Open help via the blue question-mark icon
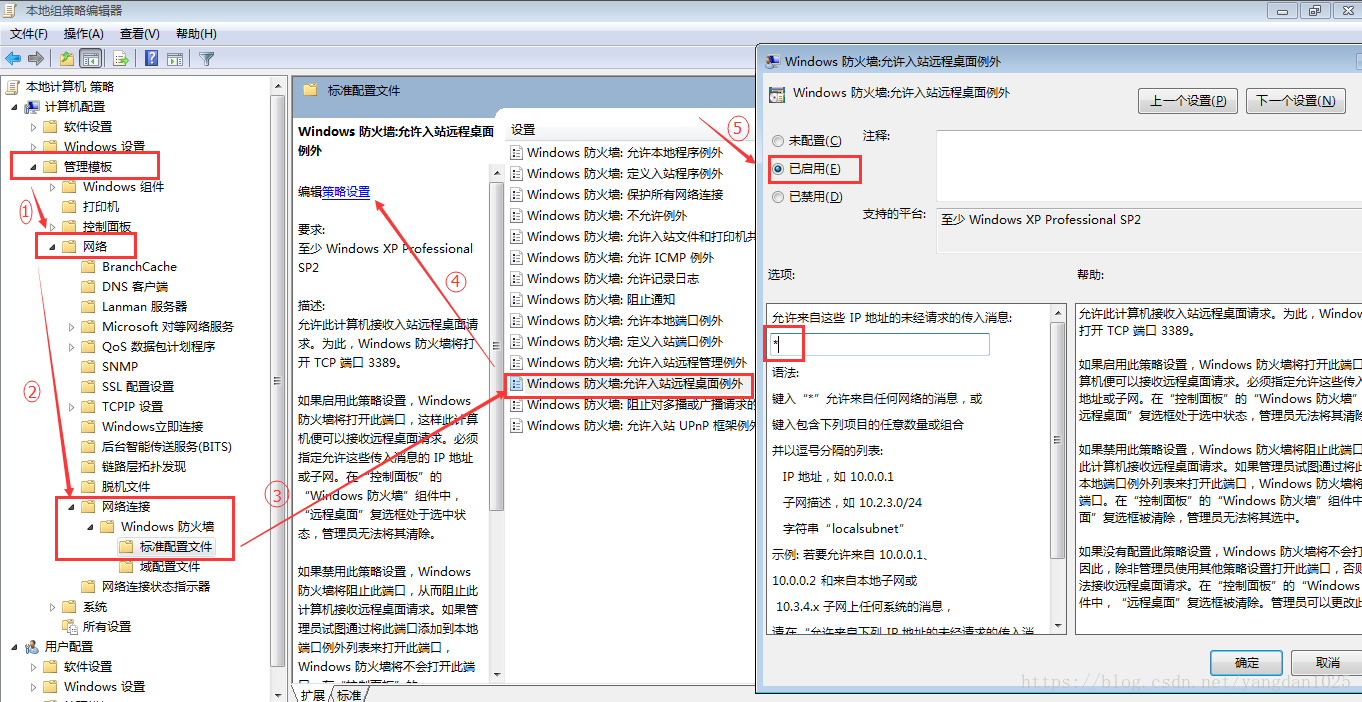The image size is (1362, 702). [151, 58]
